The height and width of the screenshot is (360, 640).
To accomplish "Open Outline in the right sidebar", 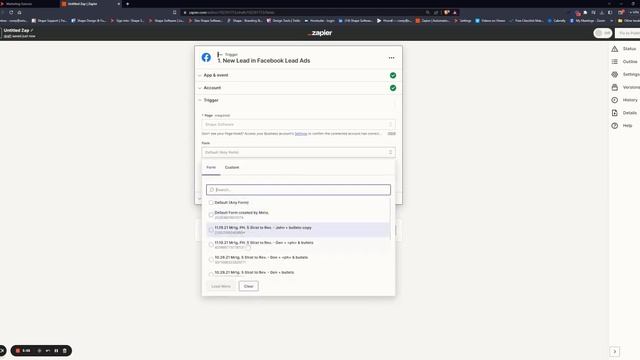I will pyautogui.click(x=624, y=62).
